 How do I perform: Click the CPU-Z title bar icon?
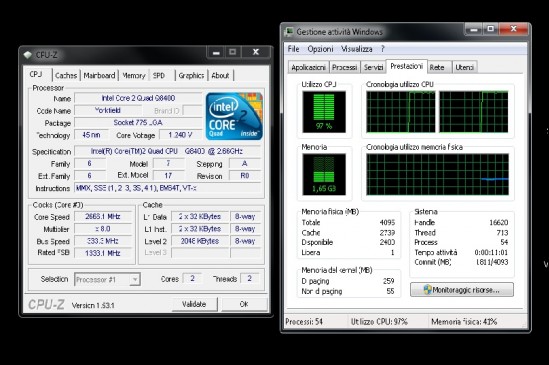click(28, 55)
